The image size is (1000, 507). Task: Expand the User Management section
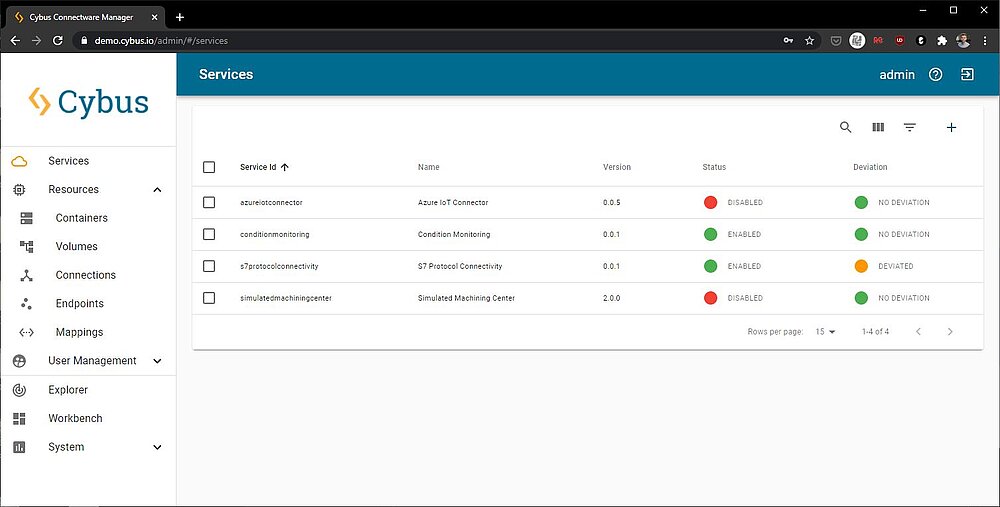coord(157,361)
